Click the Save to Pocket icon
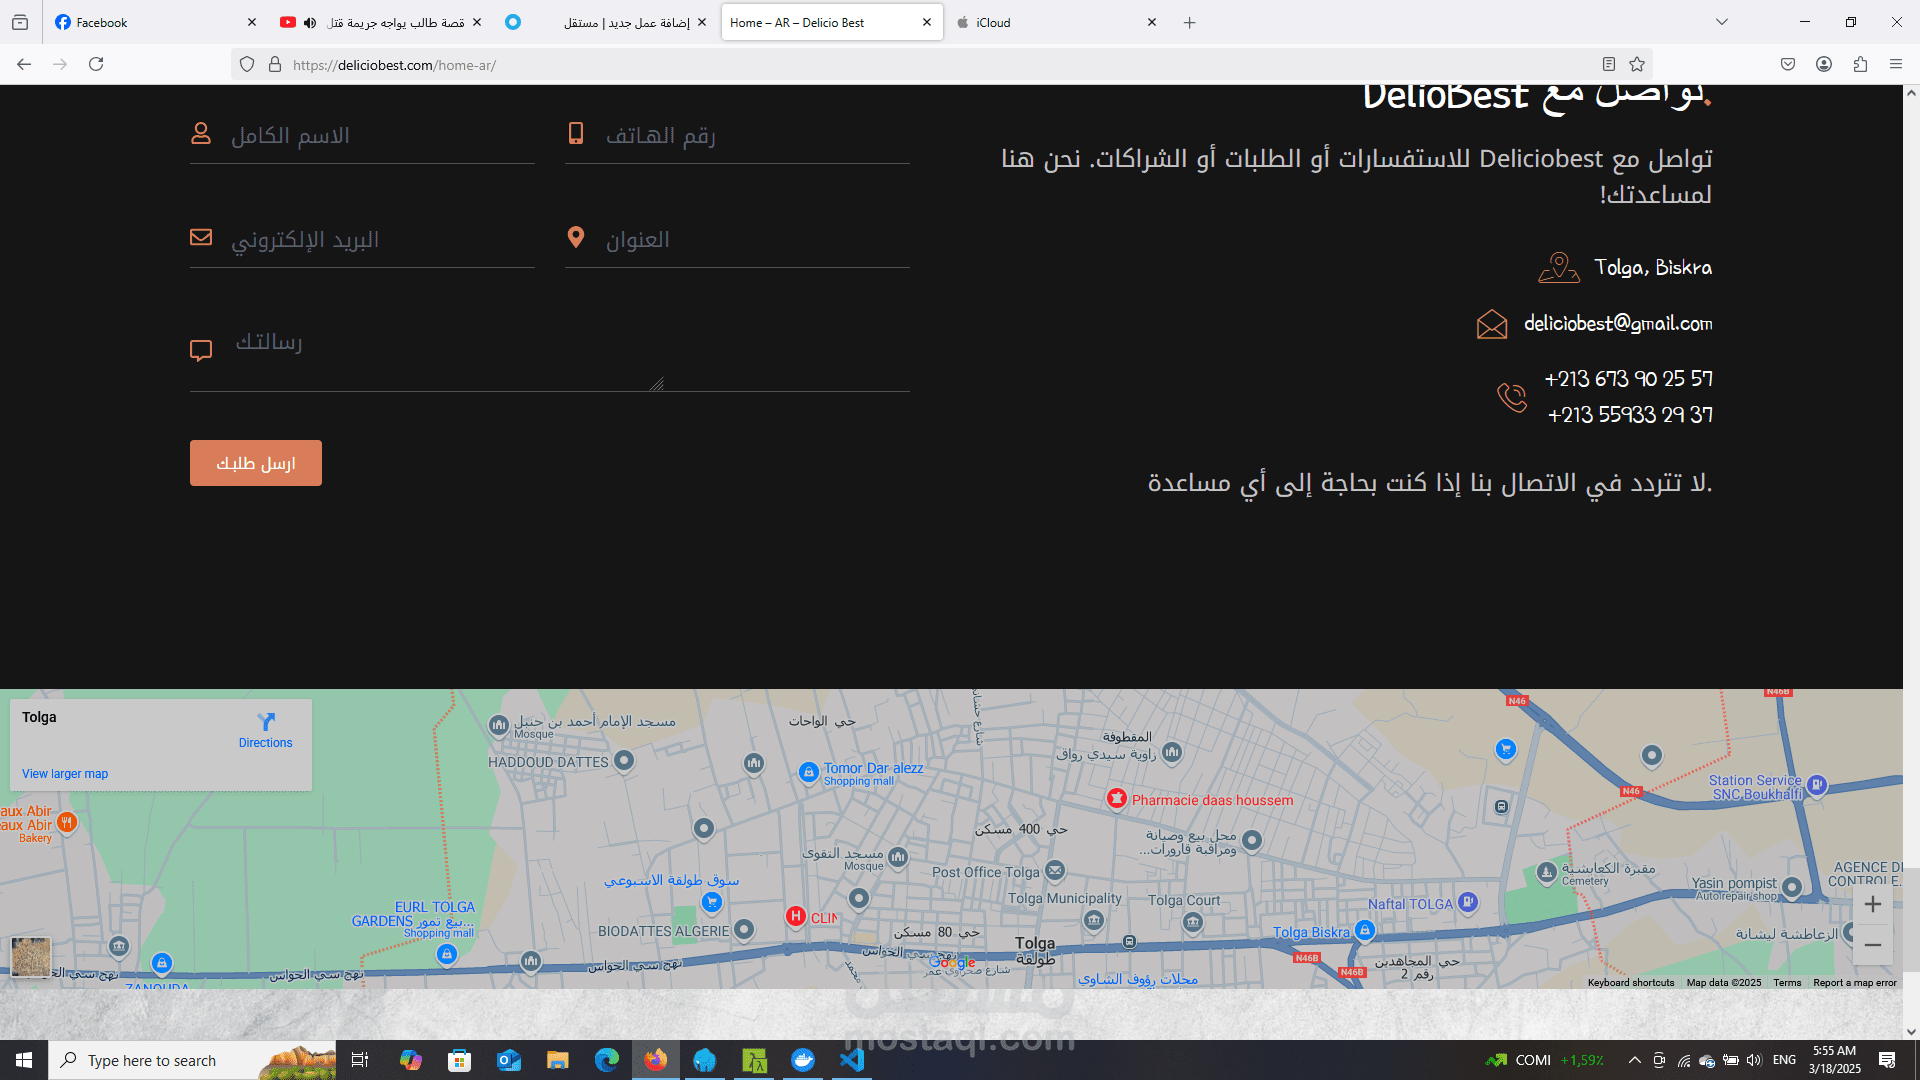The image size is (1920, 1080). (1788, 64)
